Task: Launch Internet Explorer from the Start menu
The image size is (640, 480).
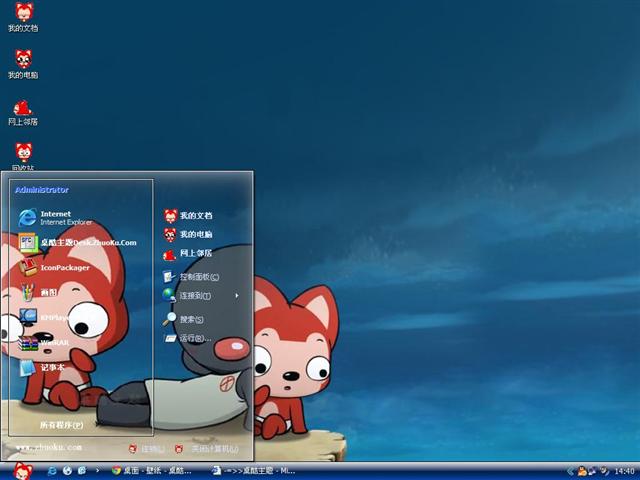Action: tap(55, 218)
